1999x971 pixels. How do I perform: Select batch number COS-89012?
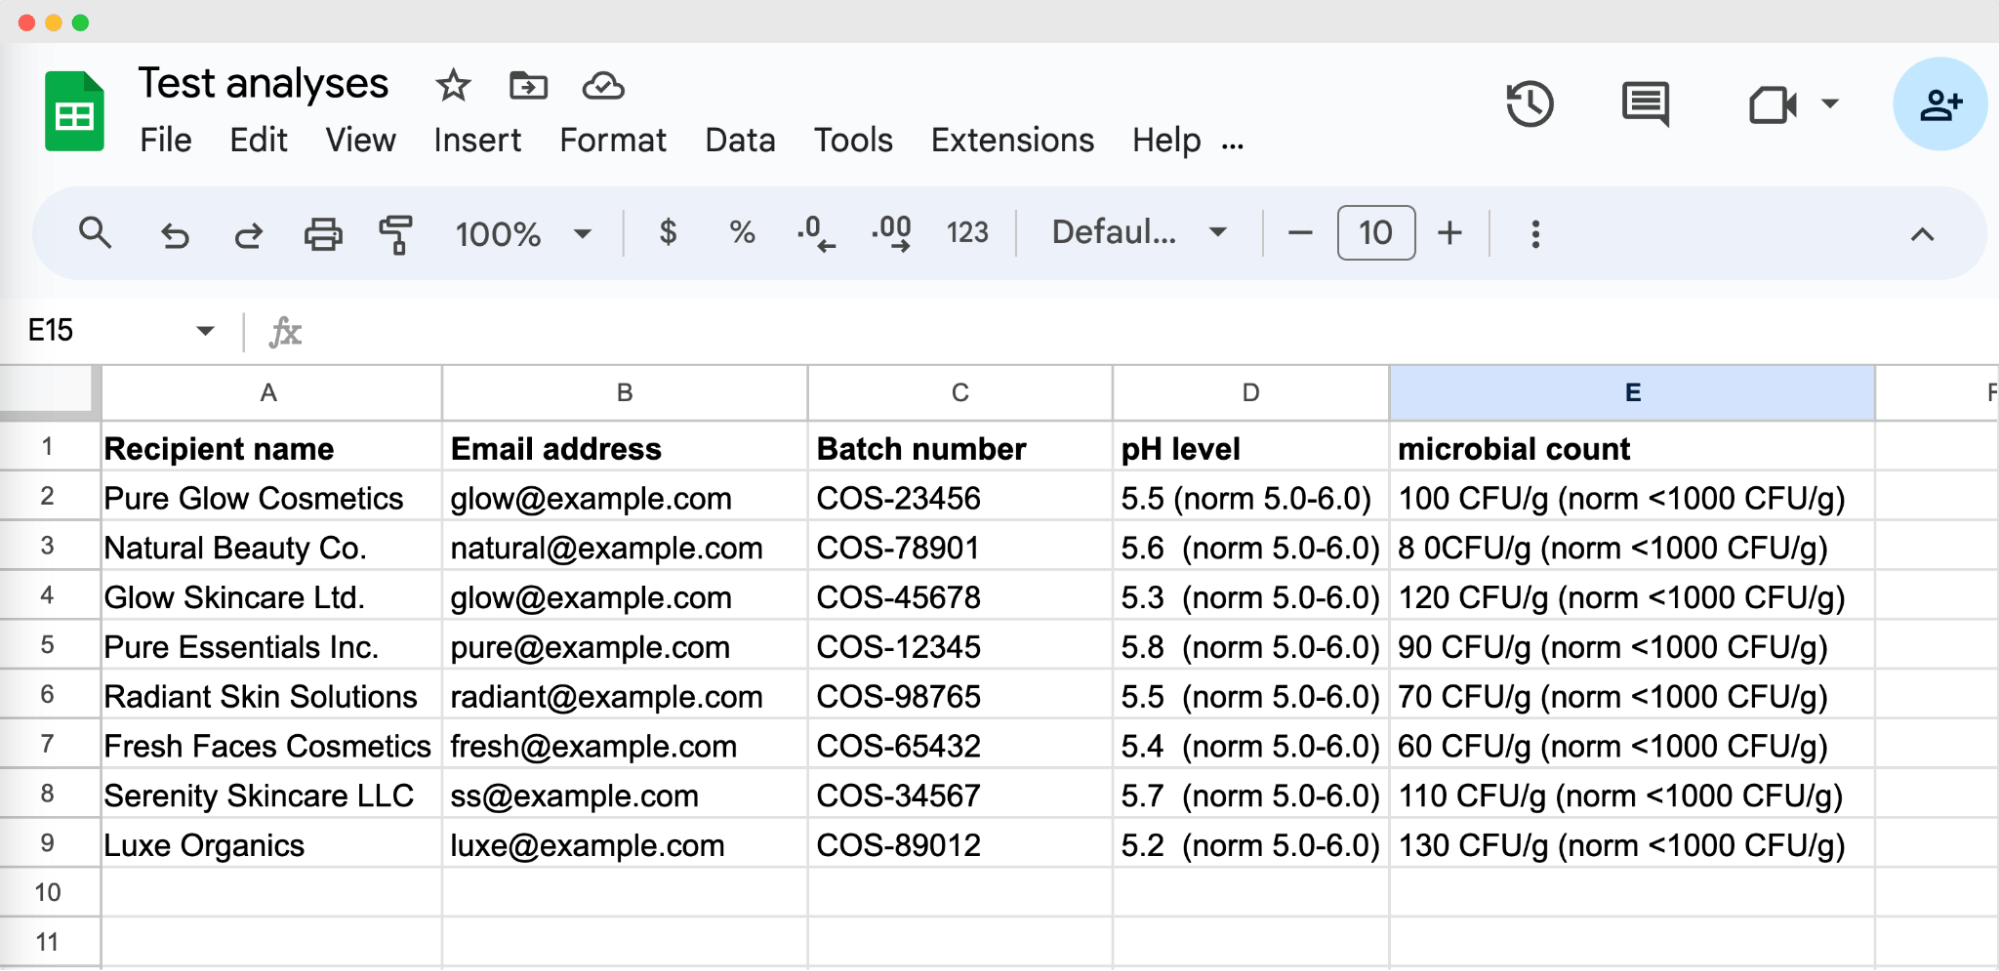point(960,845)
